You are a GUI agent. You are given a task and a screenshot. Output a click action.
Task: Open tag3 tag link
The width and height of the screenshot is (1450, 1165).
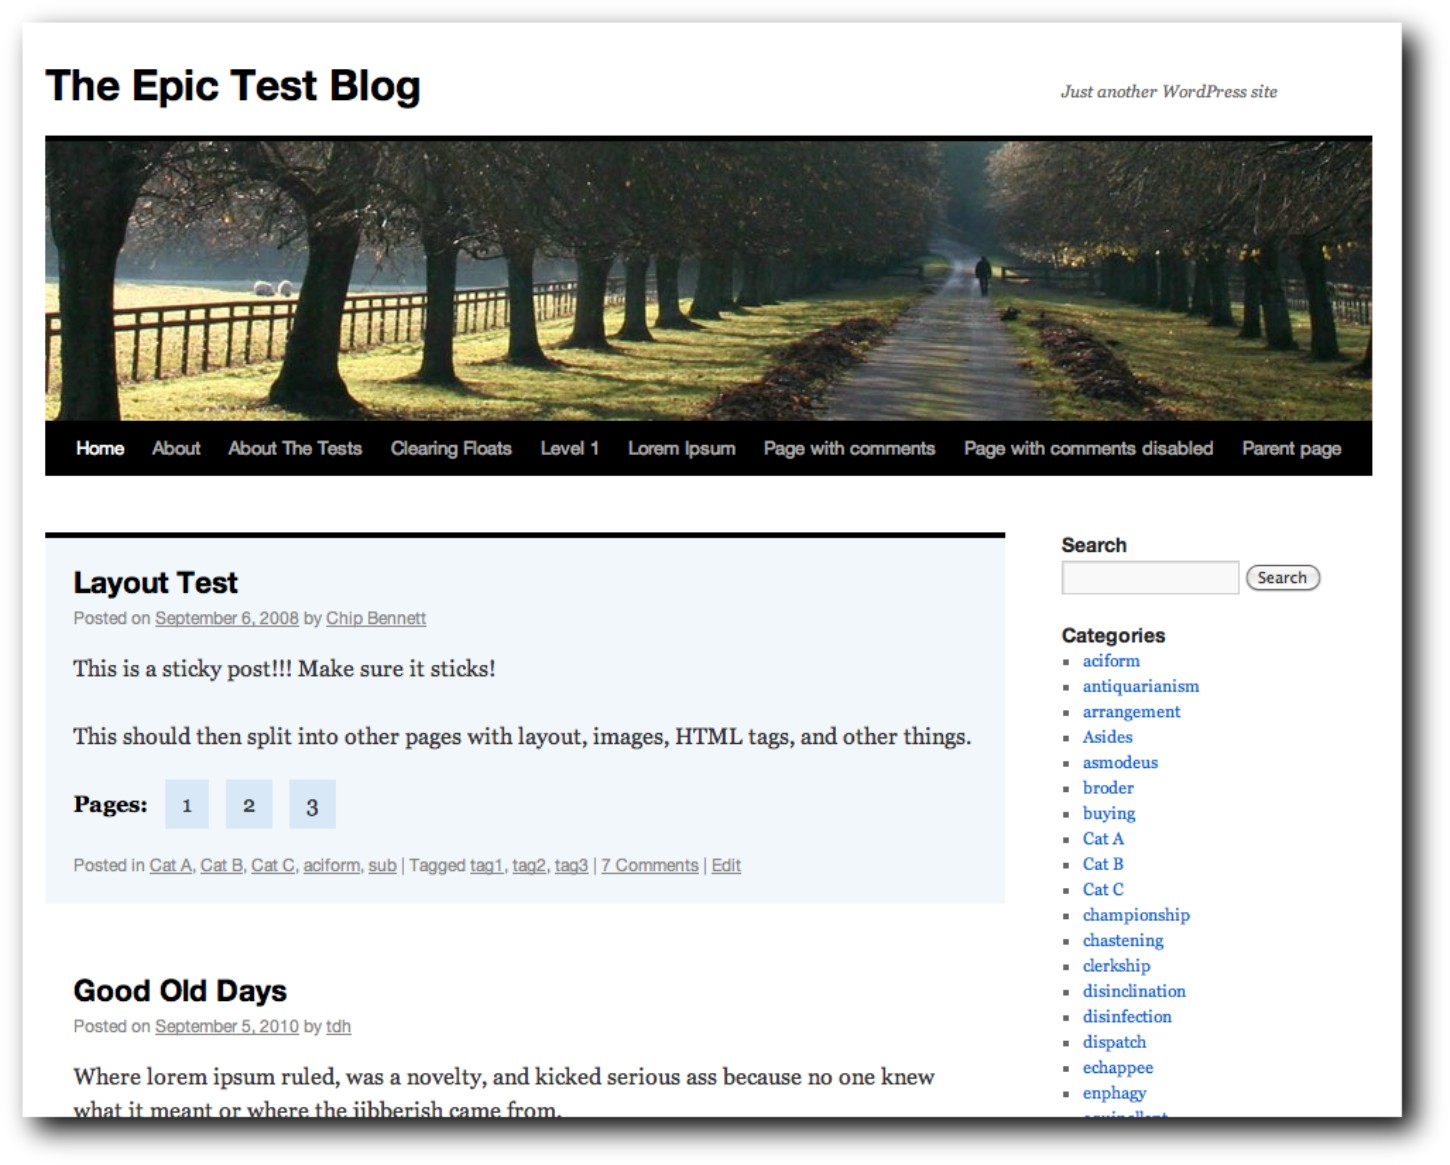[x=571, y=865]
